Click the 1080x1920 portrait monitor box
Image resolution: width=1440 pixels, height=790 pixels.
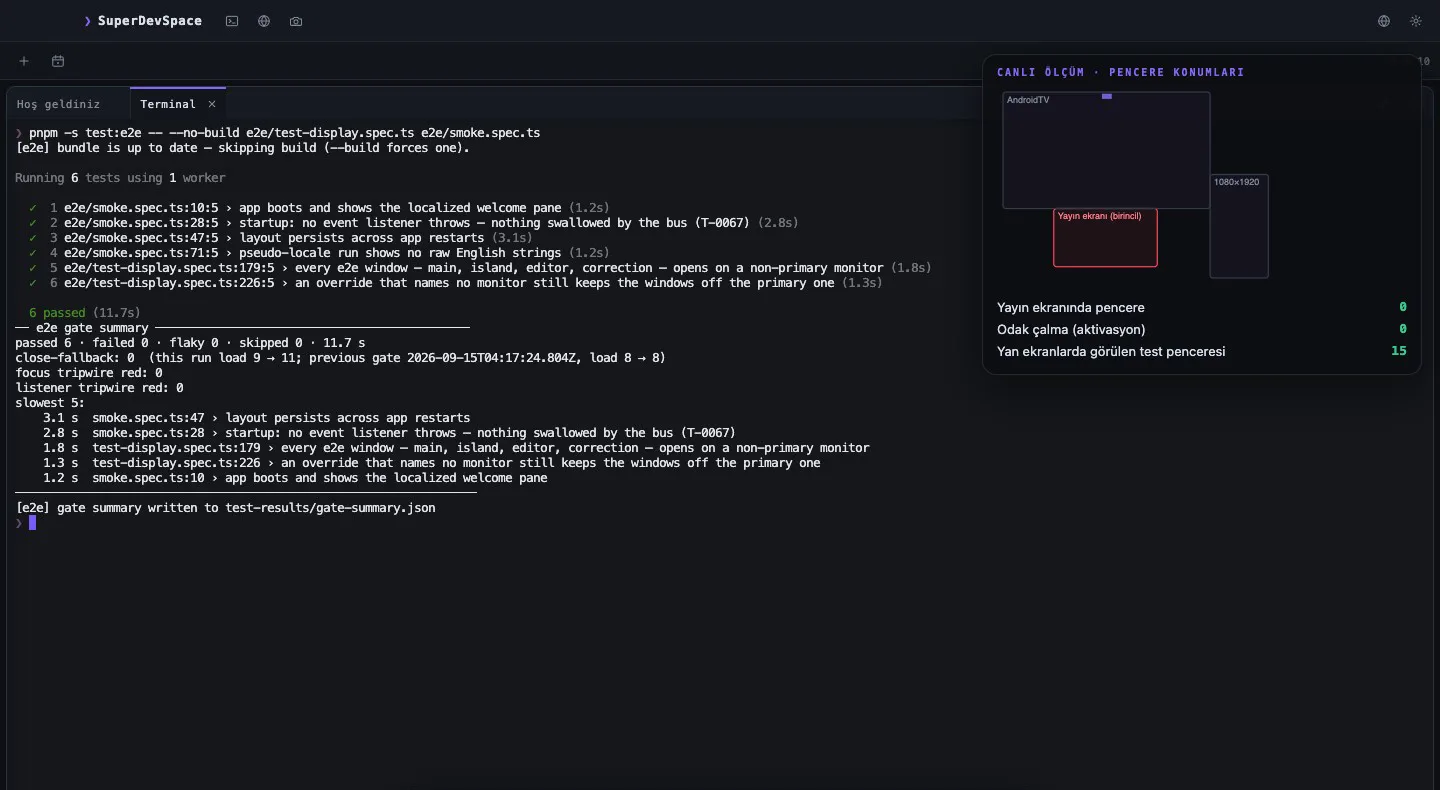pyautogui.click(x=1239, y=226)
